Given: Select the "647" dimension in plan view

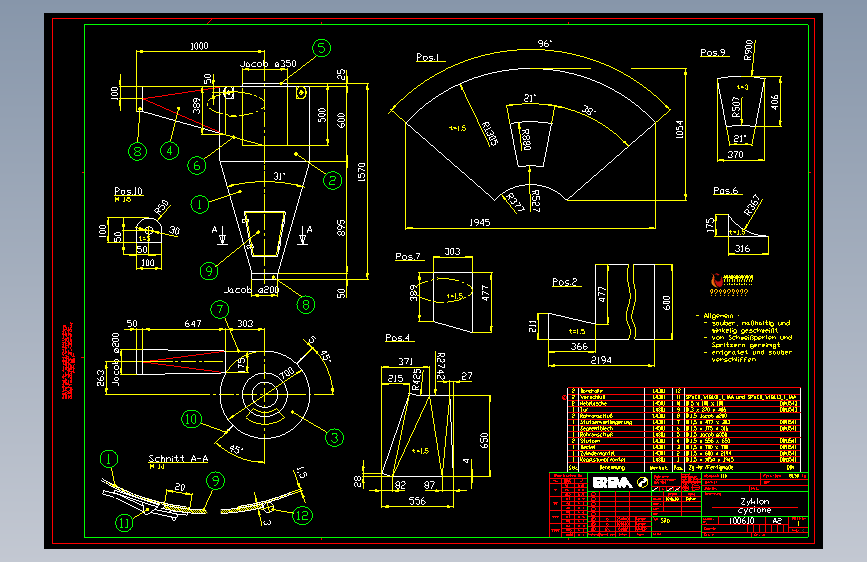Looking at the screenshot, I should click(192, 324).
